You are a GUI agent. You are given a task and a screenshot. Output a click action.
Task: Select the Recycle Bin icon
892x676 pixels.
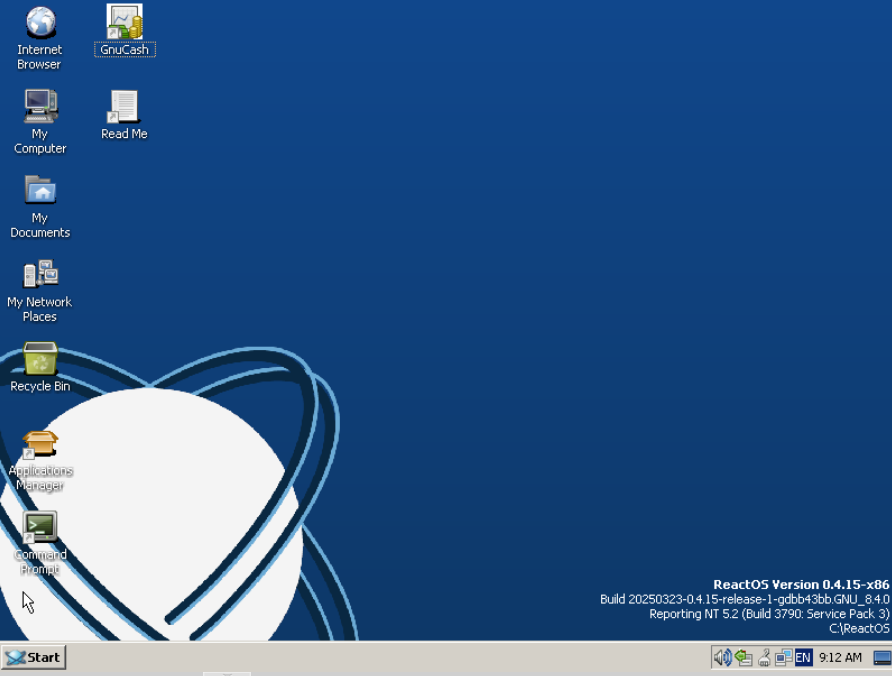pos(40,360)
